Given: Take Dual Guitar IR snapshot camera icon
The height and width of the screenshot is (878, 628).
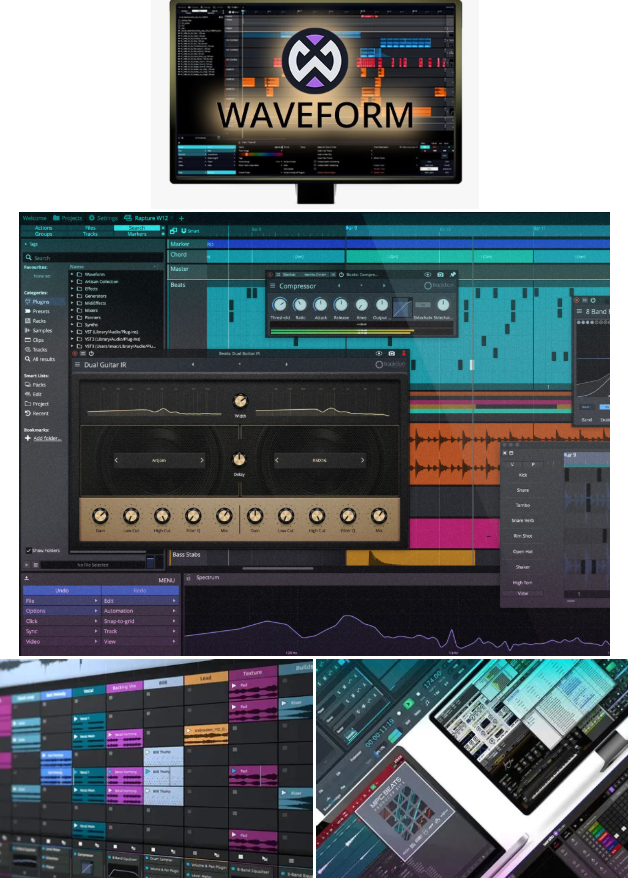Looking at the screenshot, I should (391, 354).
